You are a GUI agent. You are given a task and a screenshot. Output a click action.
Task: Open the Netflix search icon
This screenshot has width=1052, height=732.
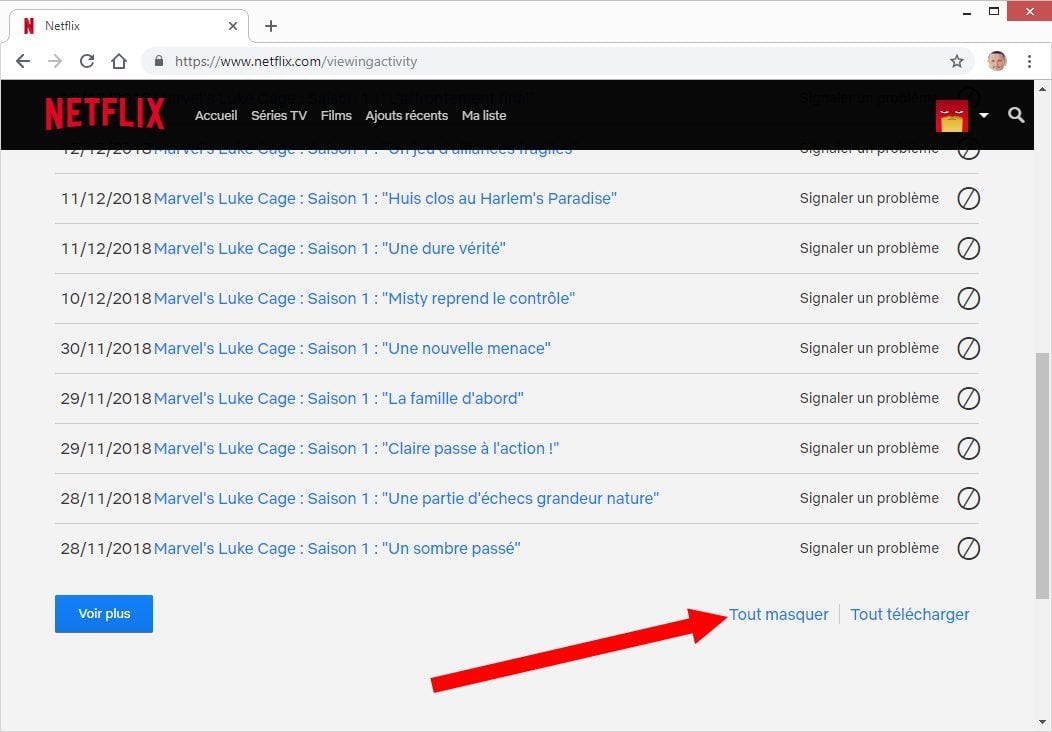(x=1016, y=115)
